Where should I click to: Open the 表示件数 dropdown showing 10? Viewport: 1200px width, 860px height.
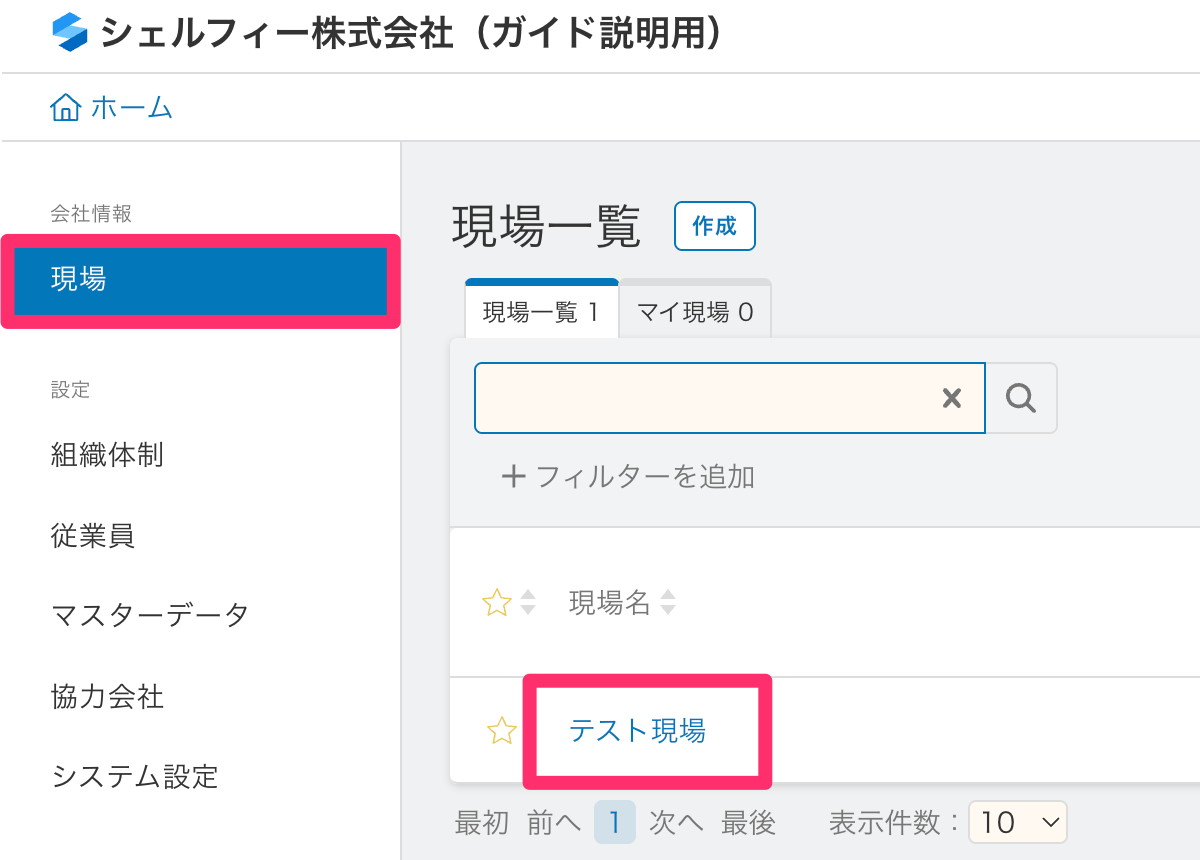click(1017, 822)
